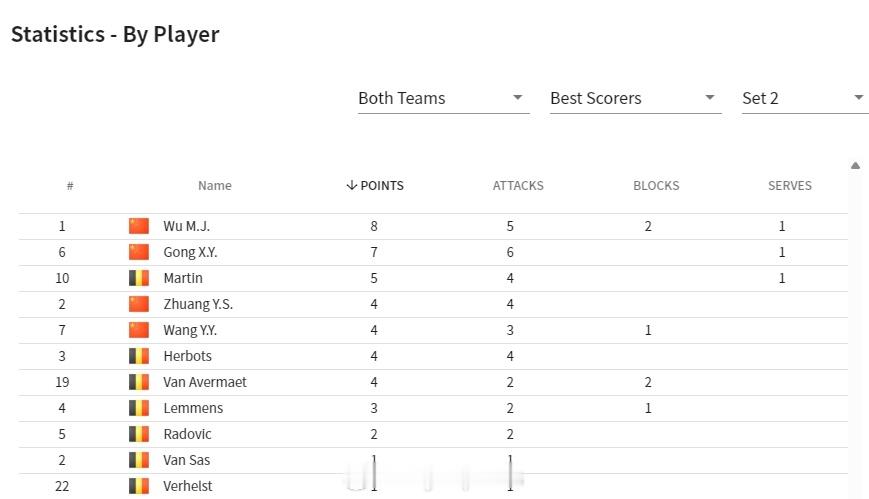Screen dimensions: 869x499
Task: Open the Both Teams dropdown
Action: coord(443,99)
